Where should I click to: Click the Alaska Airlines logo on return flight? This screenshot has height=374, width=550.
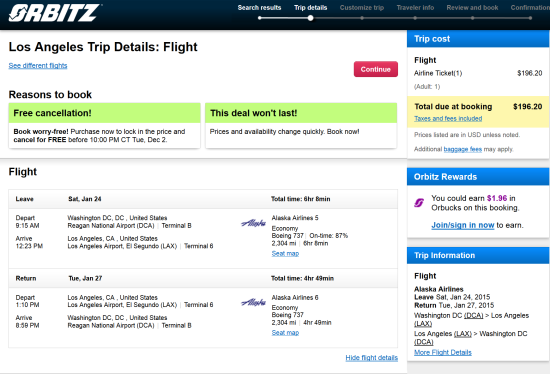pyautogui.click(x=253, y=302)
